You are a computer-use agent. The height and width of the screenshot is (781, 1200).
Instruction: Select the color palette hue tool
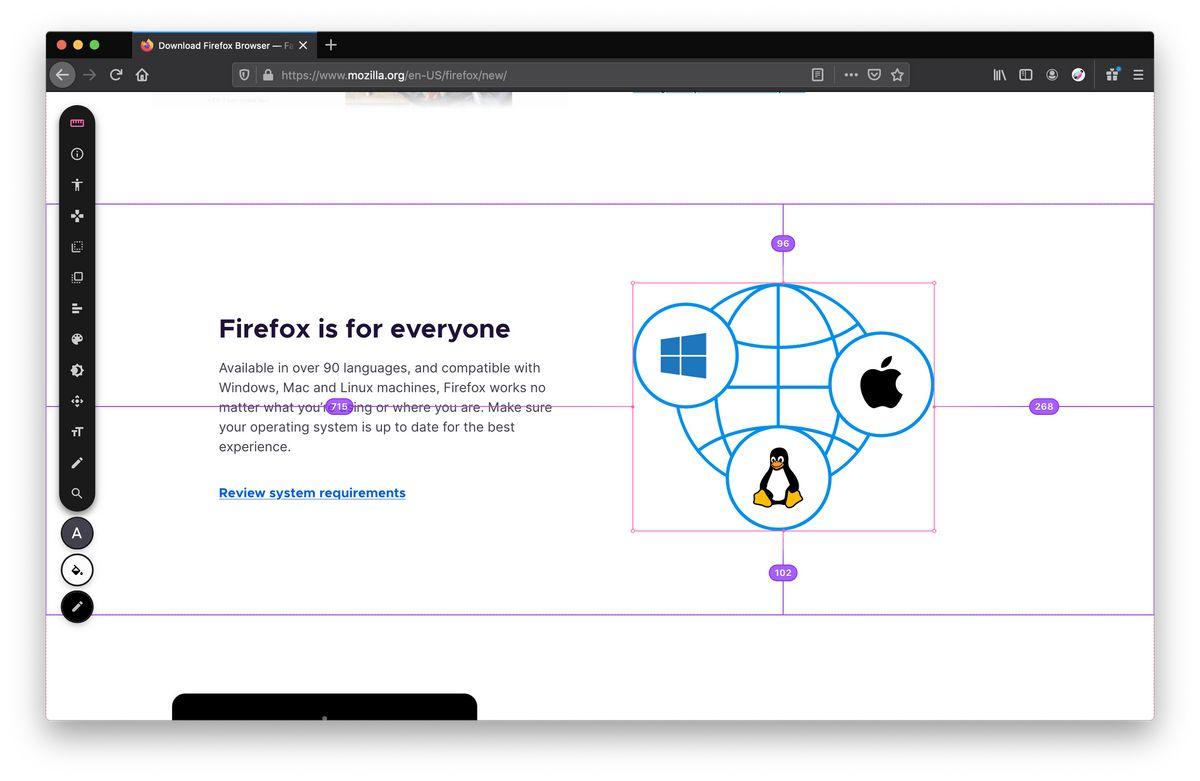[x=77, y=339]
